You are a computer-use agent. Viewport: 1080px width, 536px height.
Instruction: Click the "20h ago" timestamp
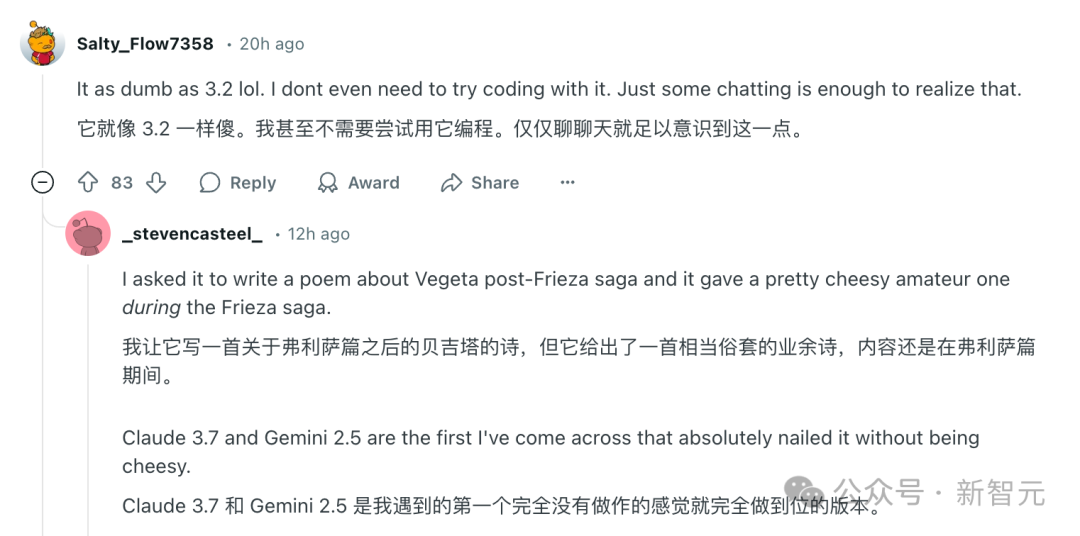[271, 44]
